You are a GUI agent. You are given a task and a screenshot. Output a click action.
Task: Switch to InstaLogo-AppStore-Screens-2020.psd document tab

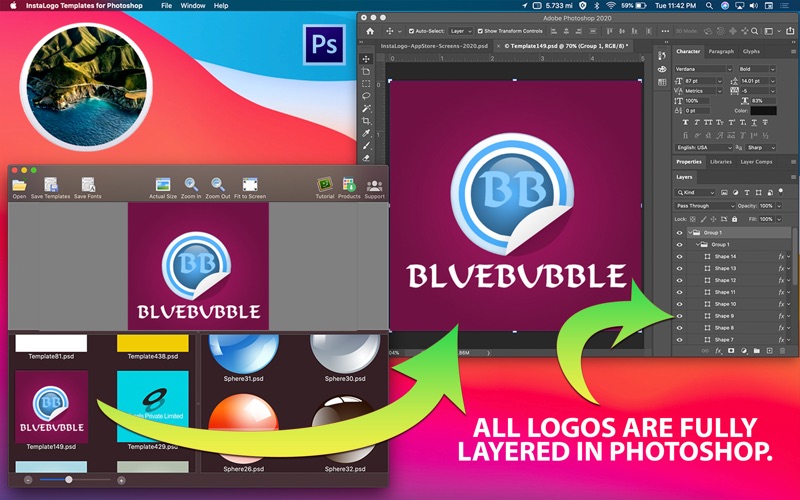click(434, 46)
